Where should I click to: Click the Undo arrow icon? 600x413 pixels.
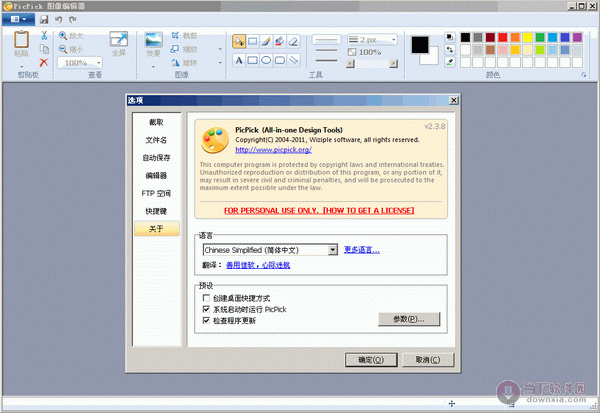pos(59,19)
